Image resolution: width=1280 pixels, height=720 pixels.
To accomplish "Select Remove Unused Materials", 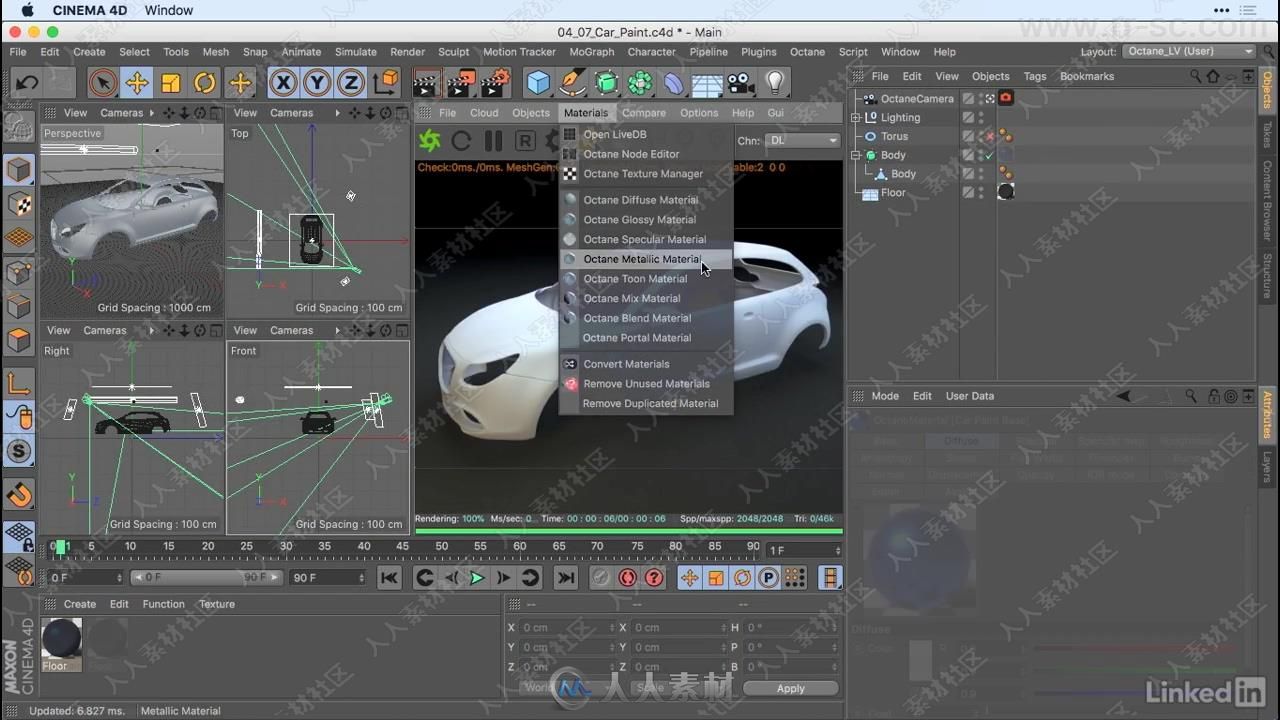I will (x=646, y=384).
